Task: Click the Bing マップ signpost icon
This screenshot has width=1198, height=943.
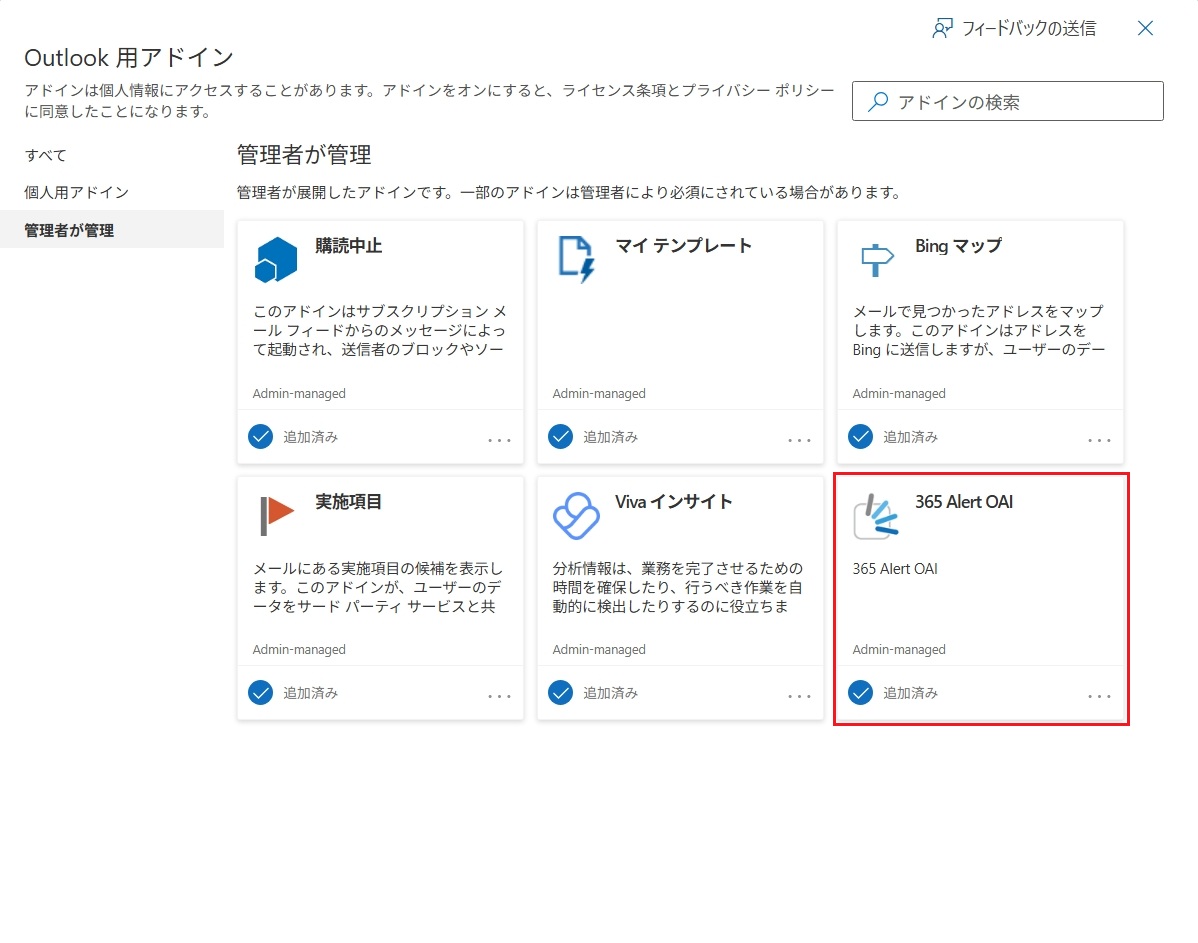Action: click(876, 260)
